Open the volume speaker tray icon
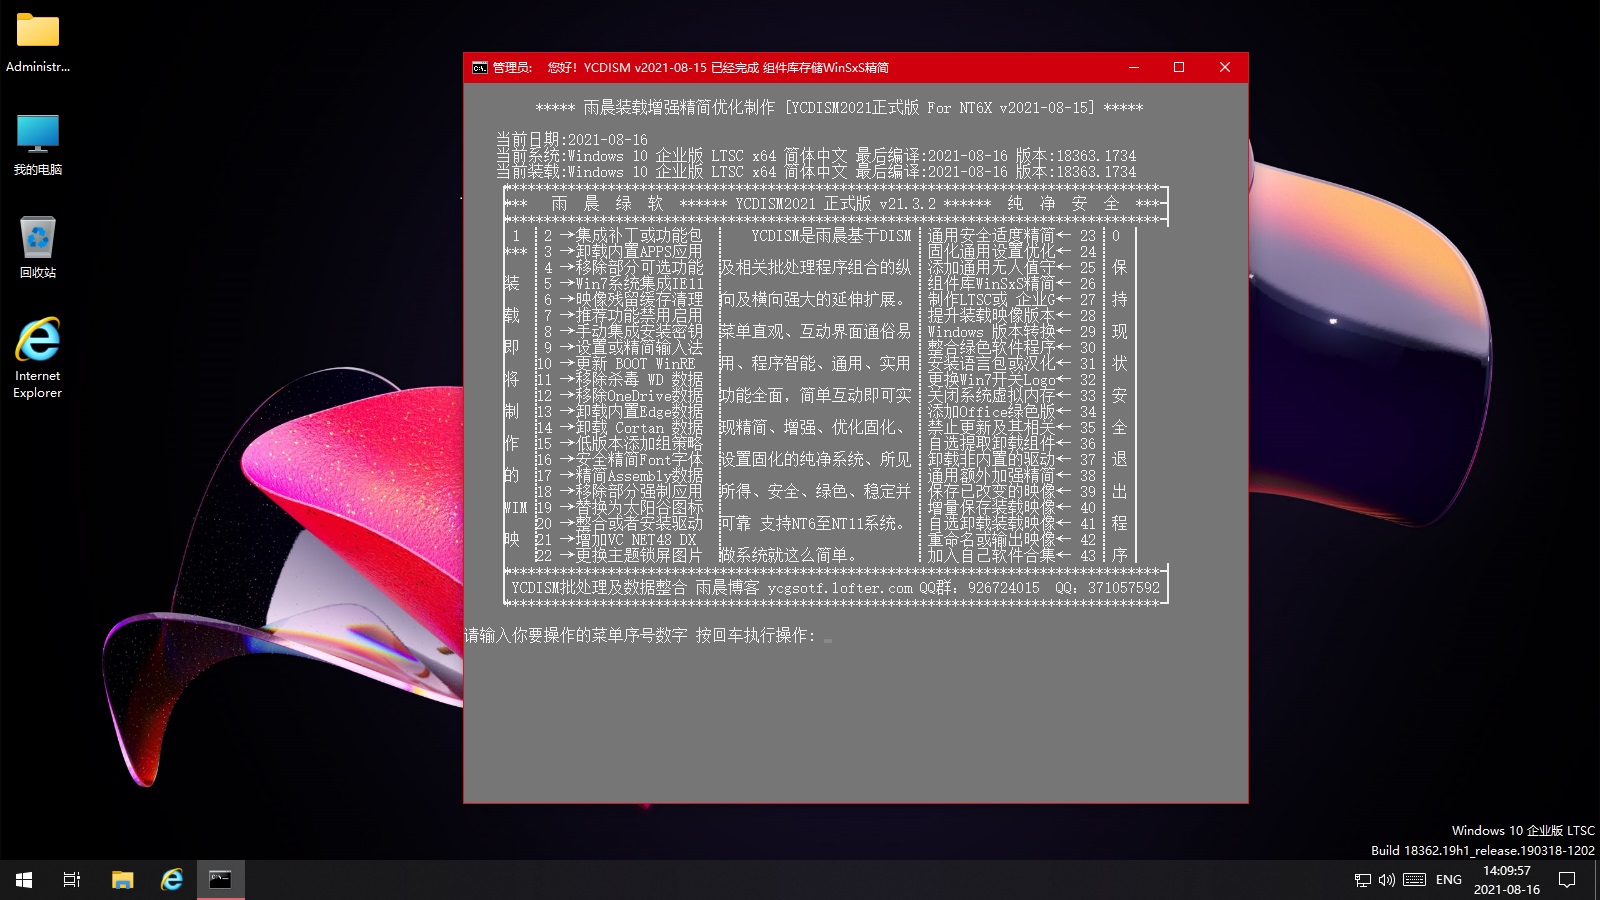 1386,880
